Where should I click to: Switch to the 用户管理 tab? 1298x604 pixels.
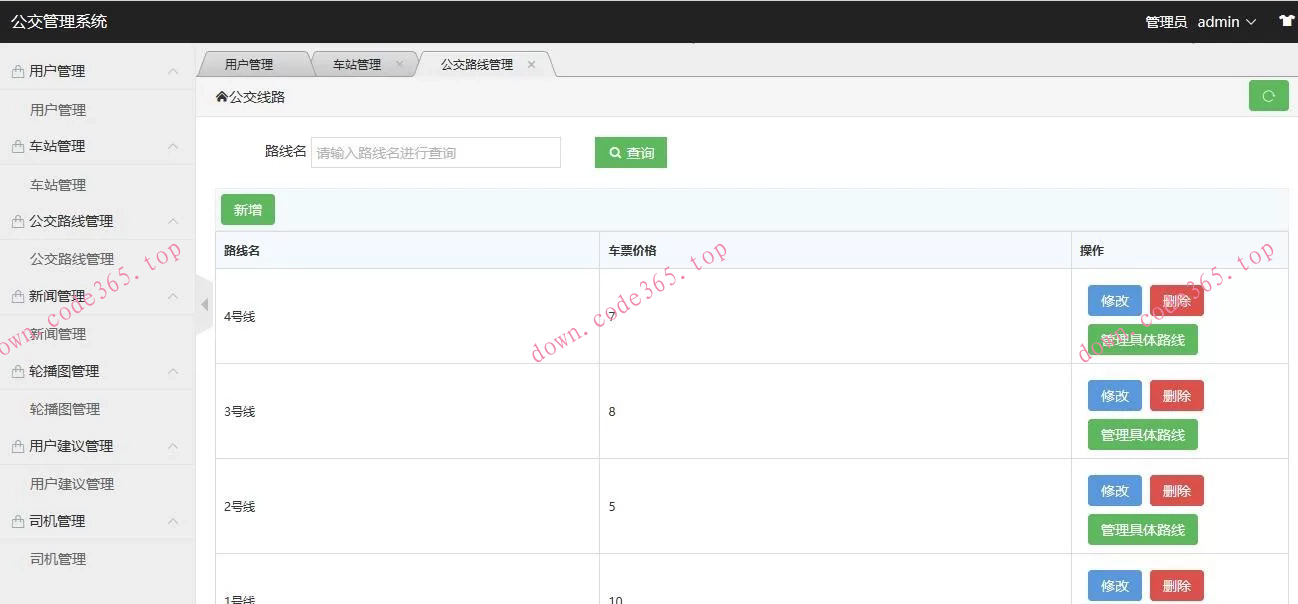[x=249, y=64]
